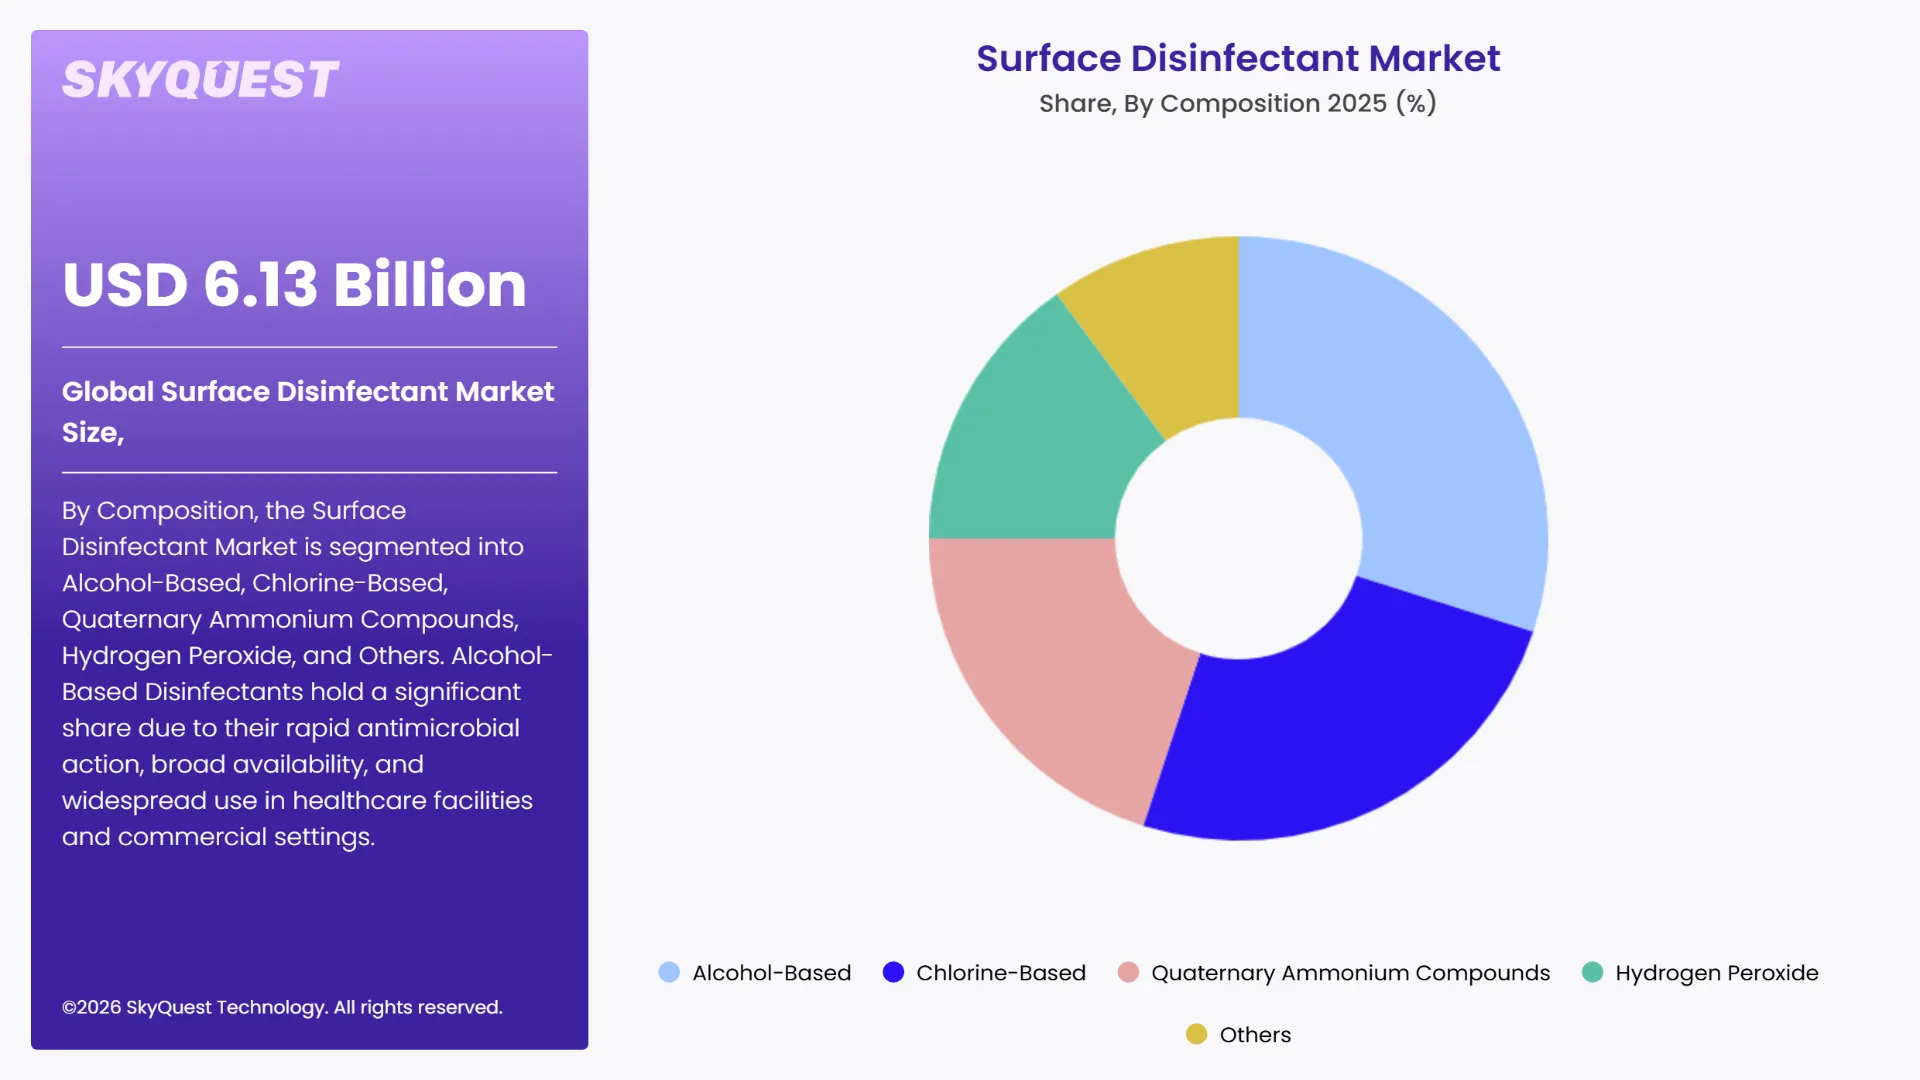Image resolution: width=1920 pixels, height=1080 pixels.
Task: Click the USD 6.13 Billion figure
Action: click(x=294, y=284)
